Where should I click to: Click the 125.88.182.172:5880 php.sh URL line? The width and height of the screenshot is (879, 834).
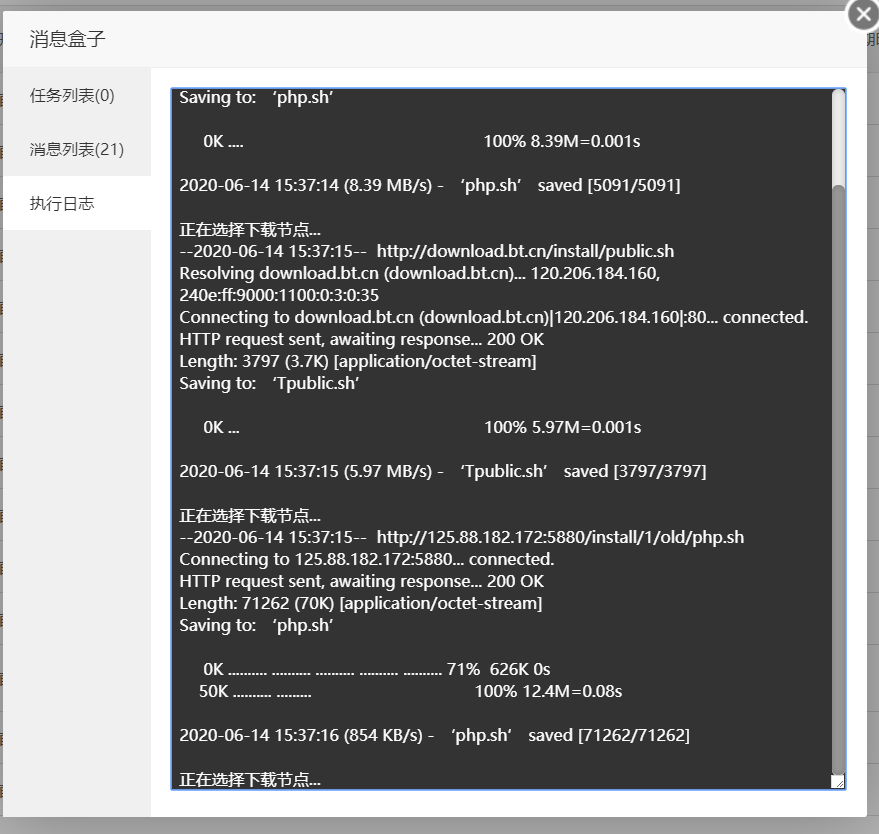[x=461, y=537]
